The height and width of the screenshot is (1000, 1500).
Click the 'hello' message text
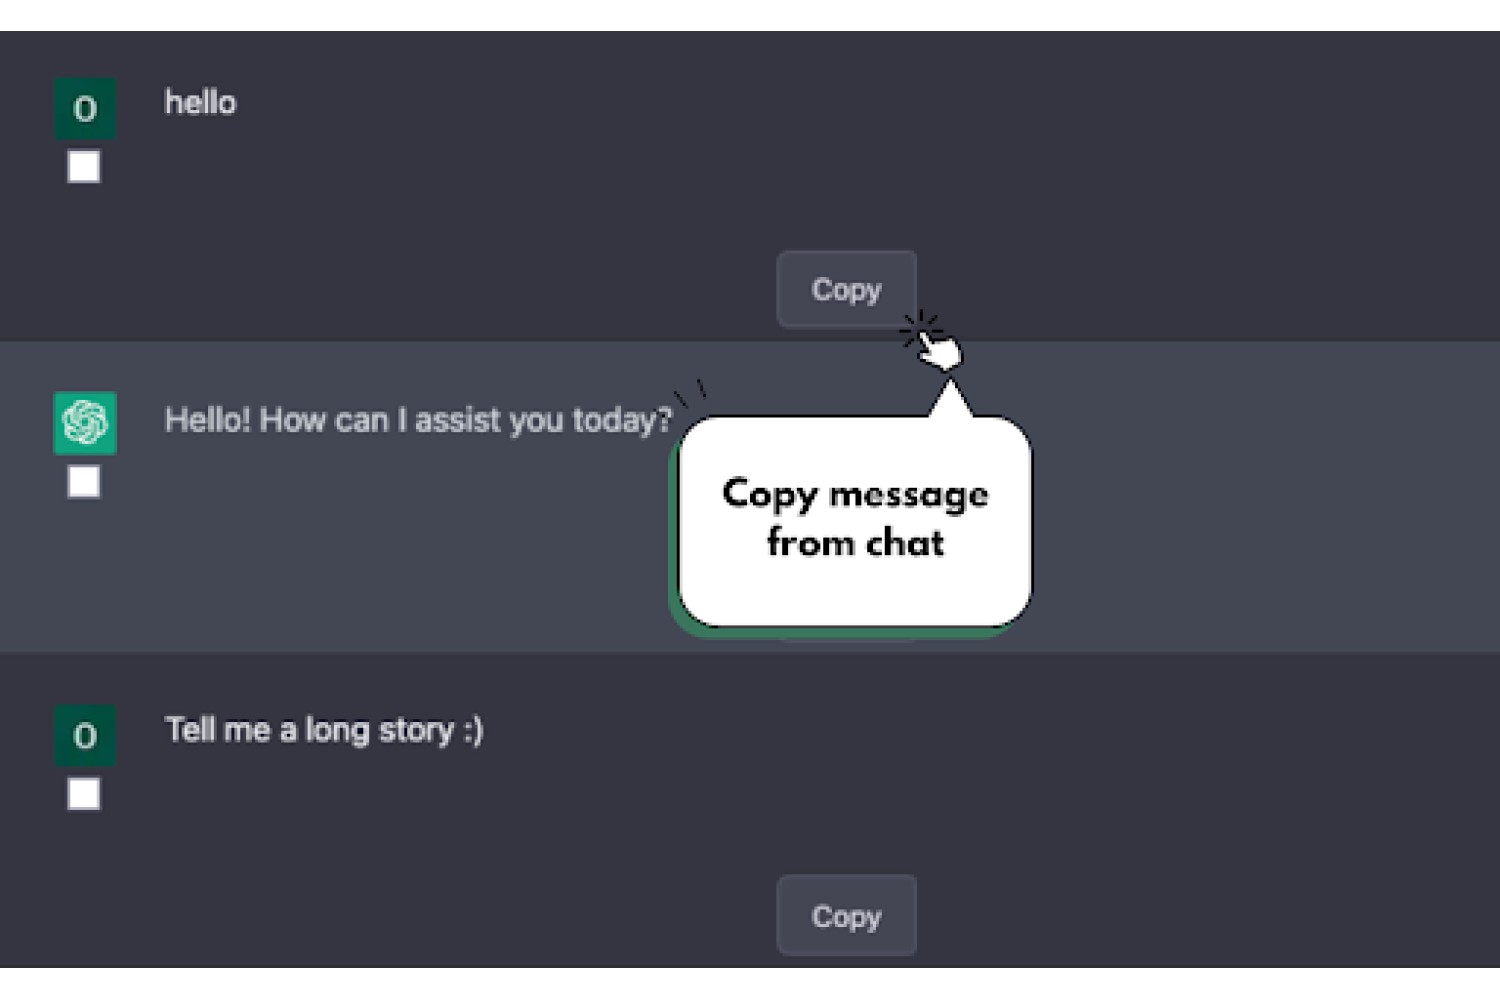pos(200,103)
